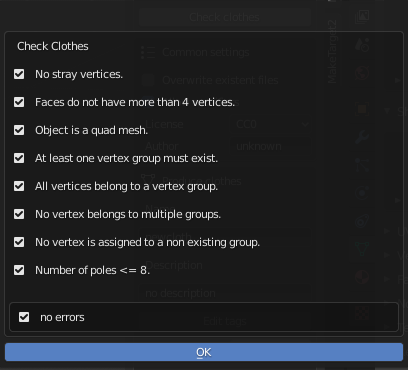Toggle 'Overwrite existent files' in background panel
The width and height of the screenshot is (408, 370).
click(x=148, y=80)
